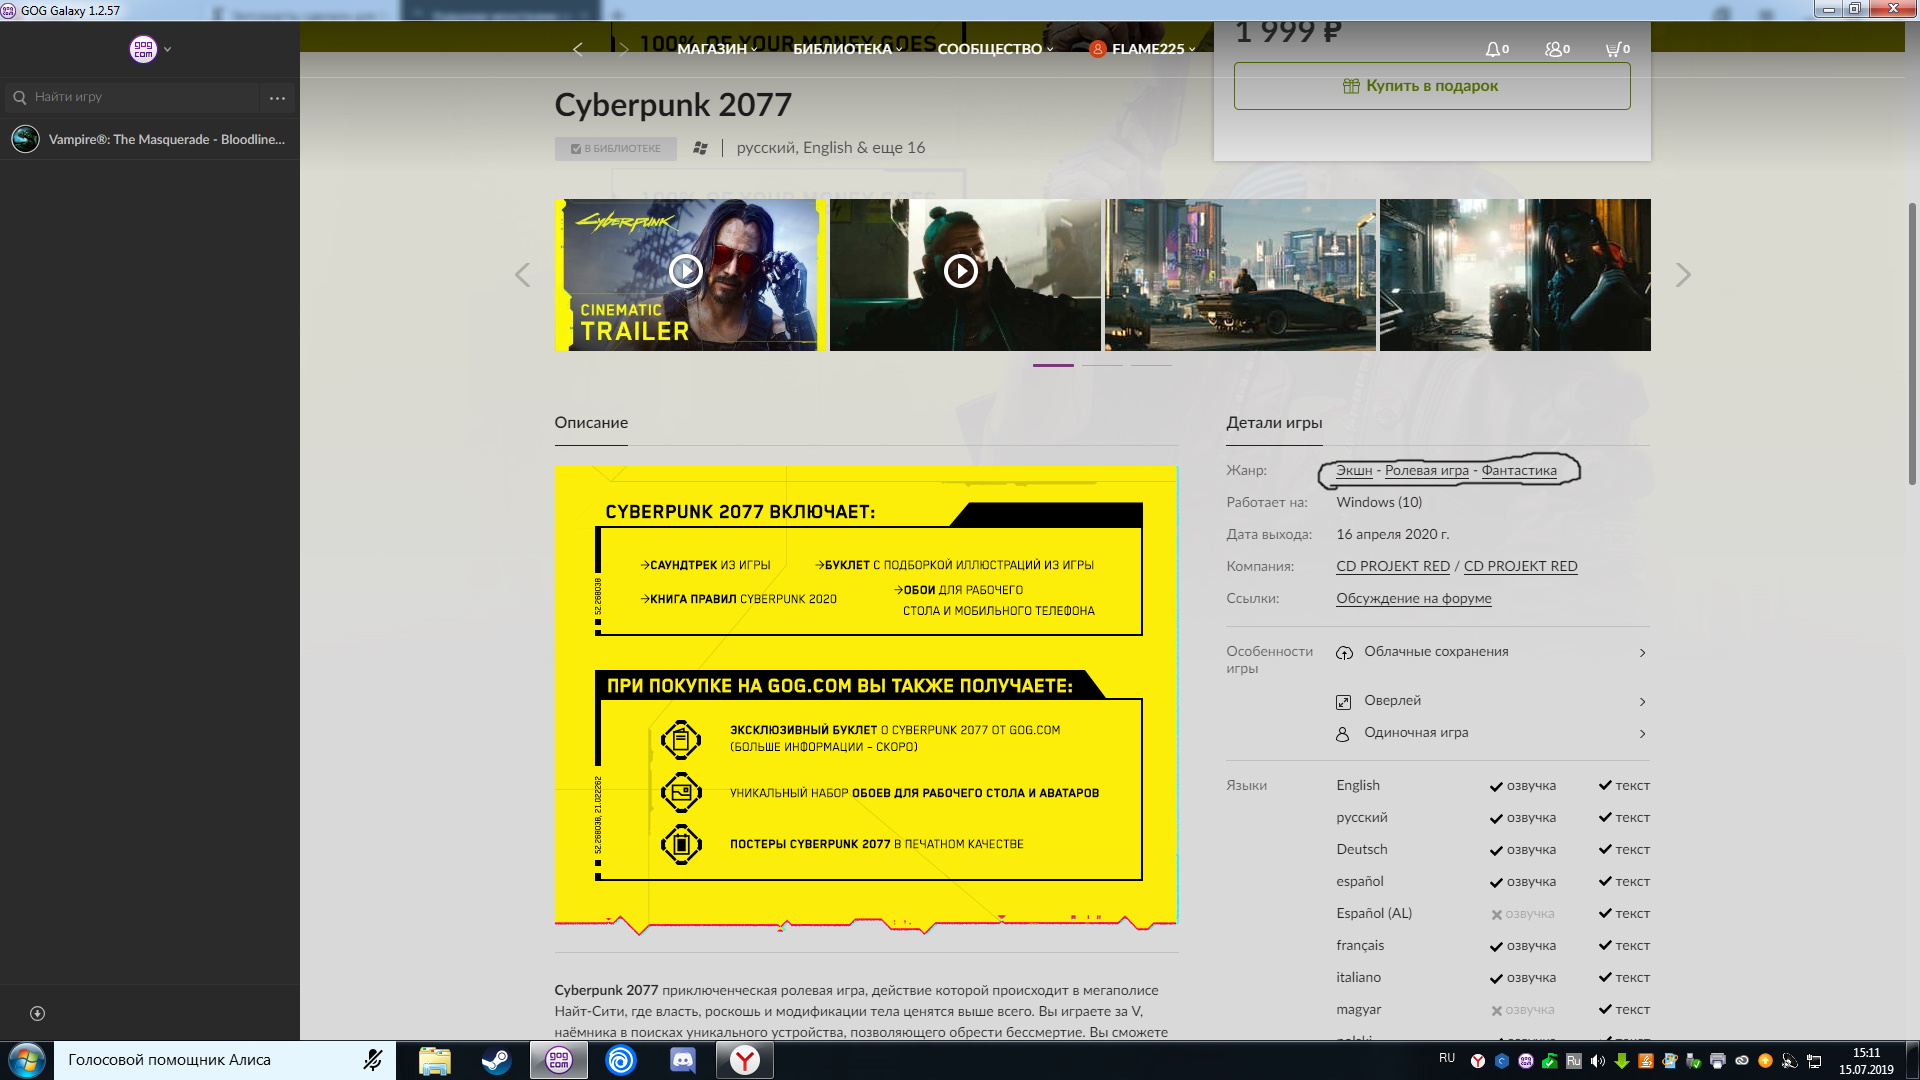Click Alice assistant microphone icon
This screenshot has height=1080, width=1920.
coord(373,1060)
